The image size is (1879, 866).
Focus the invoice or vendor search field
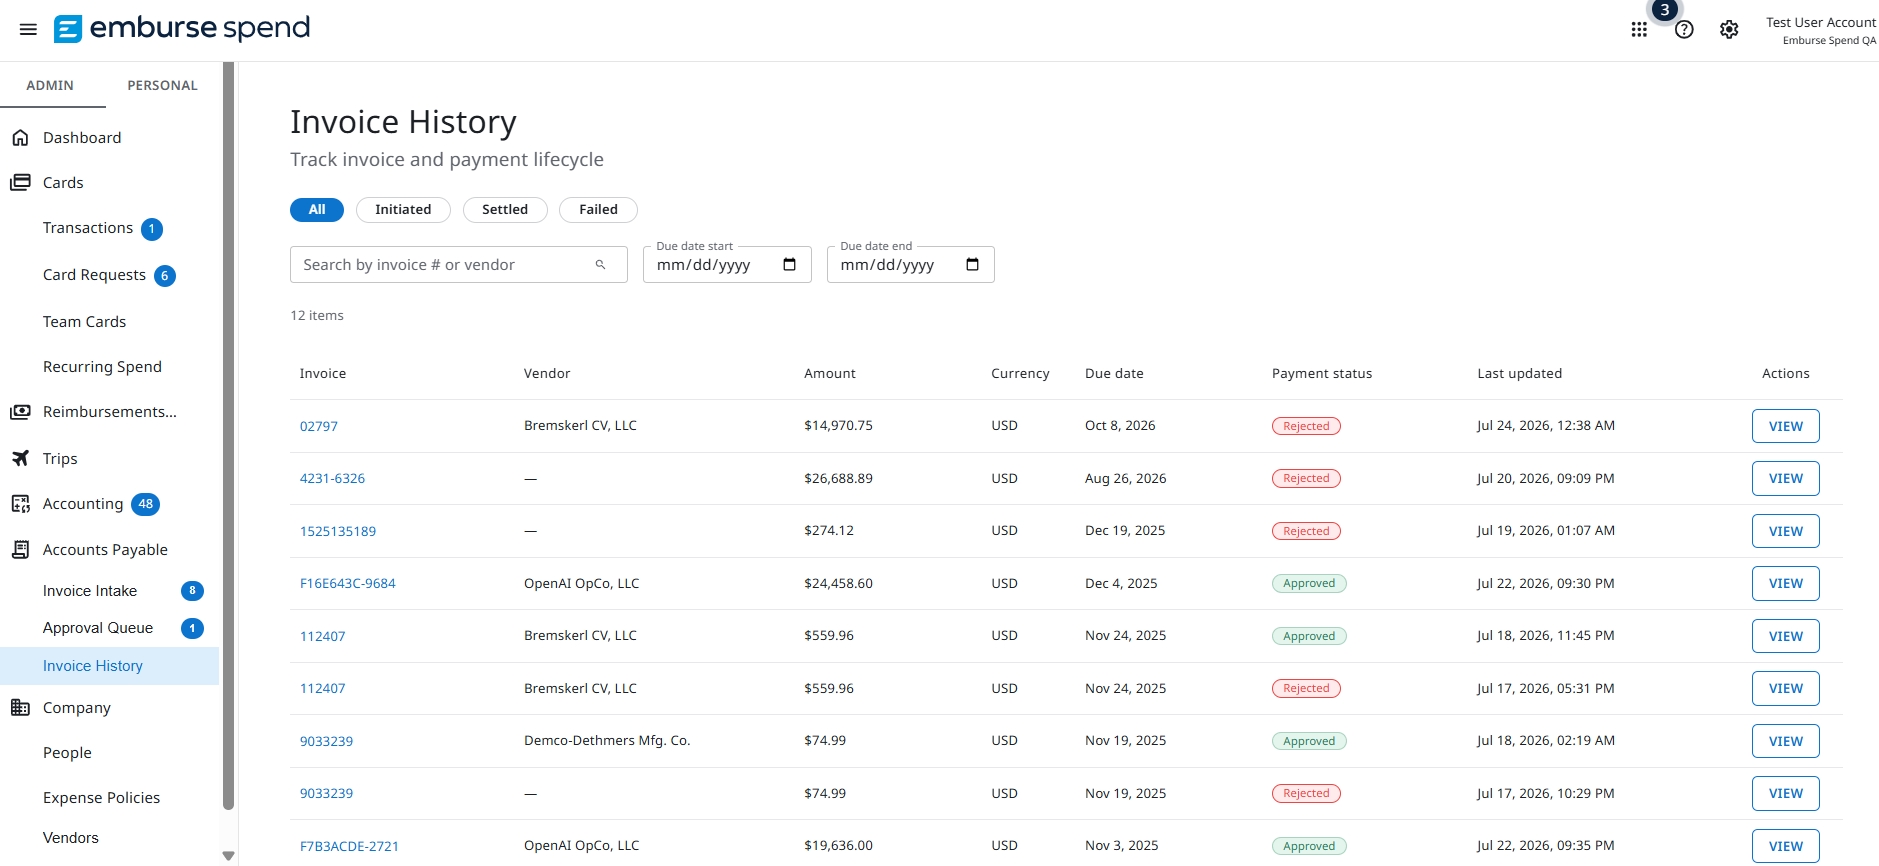coord(459,265)
